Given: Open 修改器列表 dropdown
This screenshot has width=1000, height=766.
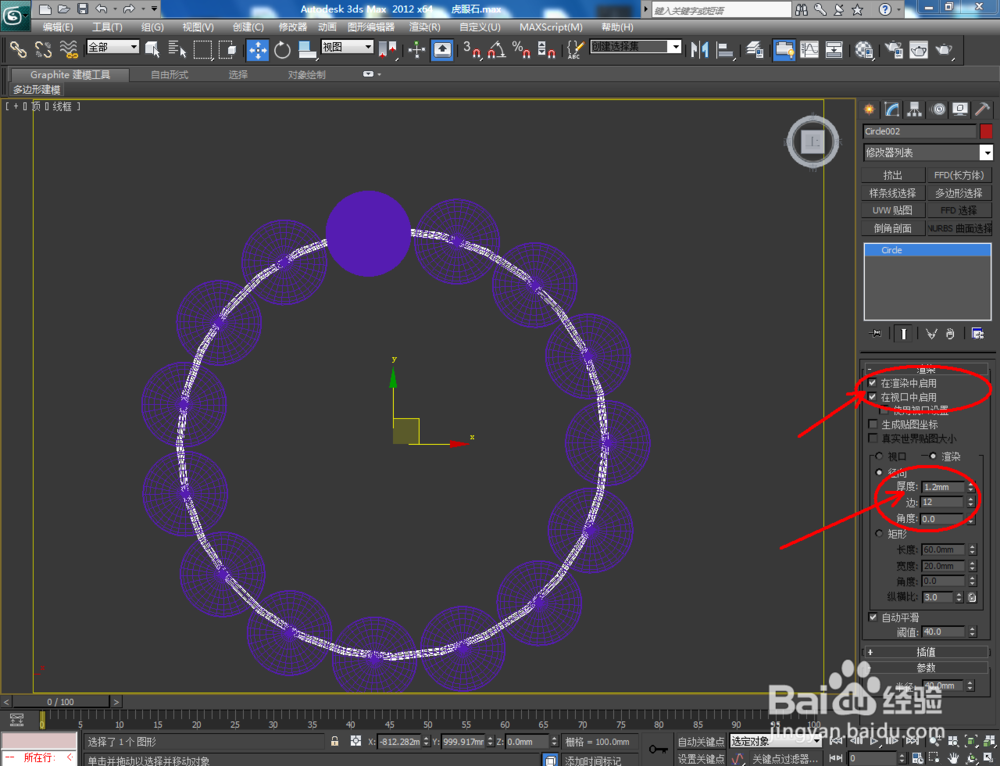Looking at the screenshot, I should coord(928,152).
